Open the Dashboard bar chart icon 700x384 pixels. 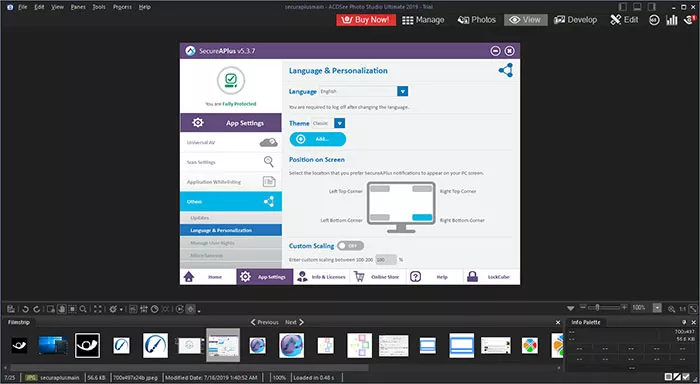[x=672, y=20]
